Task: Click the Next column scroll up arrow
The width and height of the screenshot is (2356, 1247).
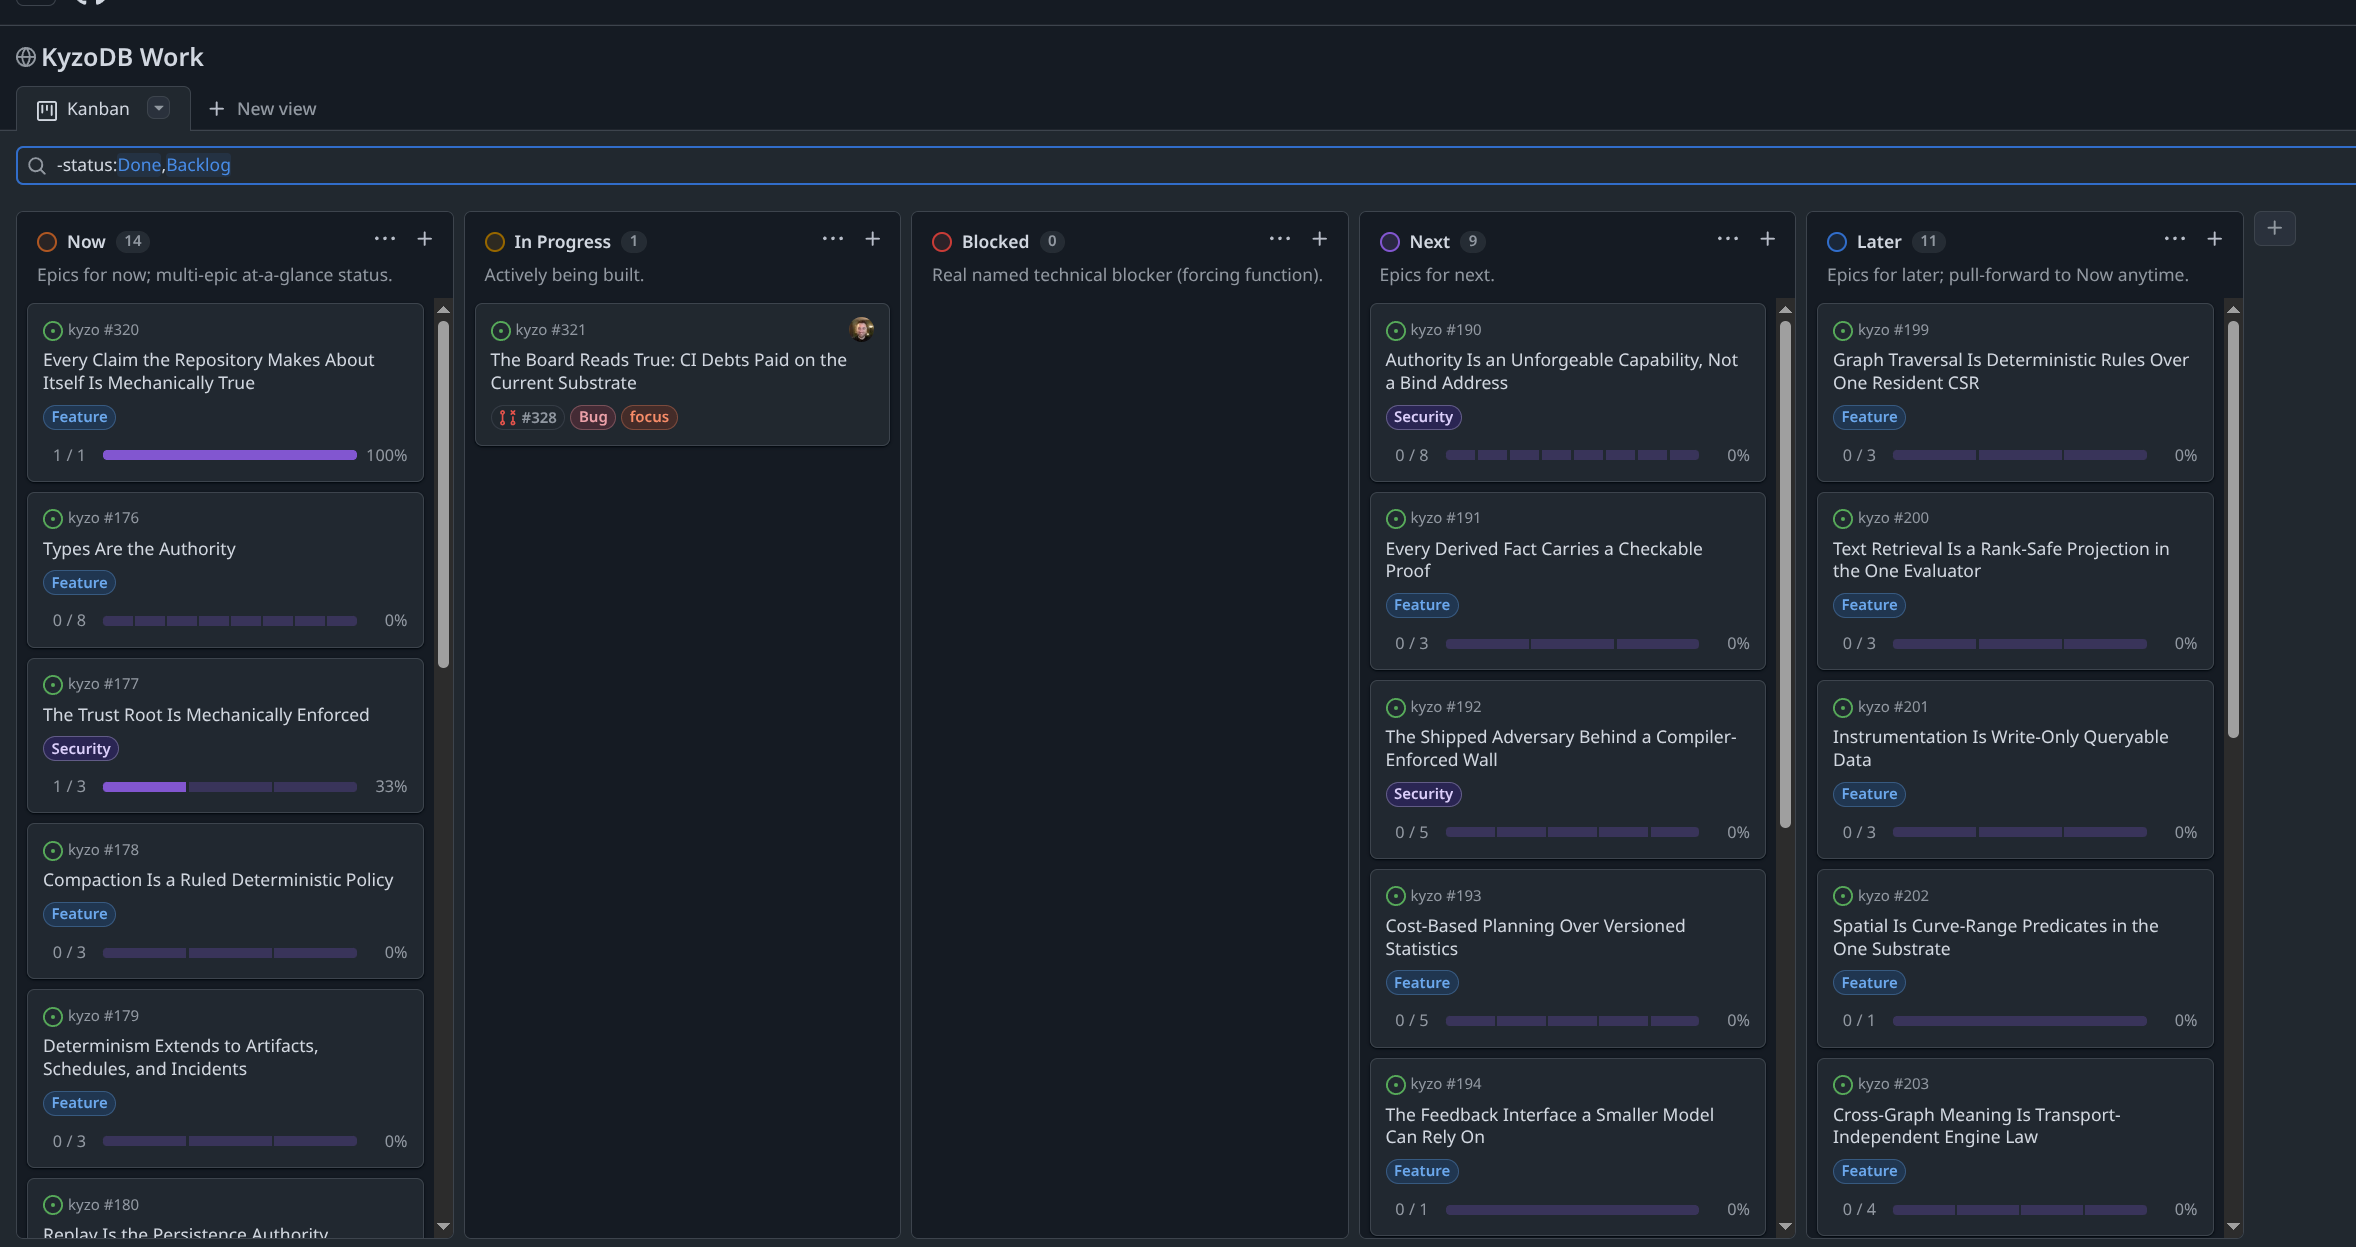Action: (1786, 309)
